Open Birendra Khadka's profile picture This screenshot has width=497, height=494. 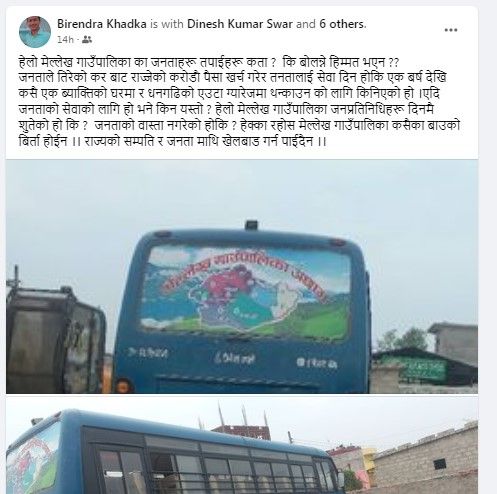pos(35,32)
